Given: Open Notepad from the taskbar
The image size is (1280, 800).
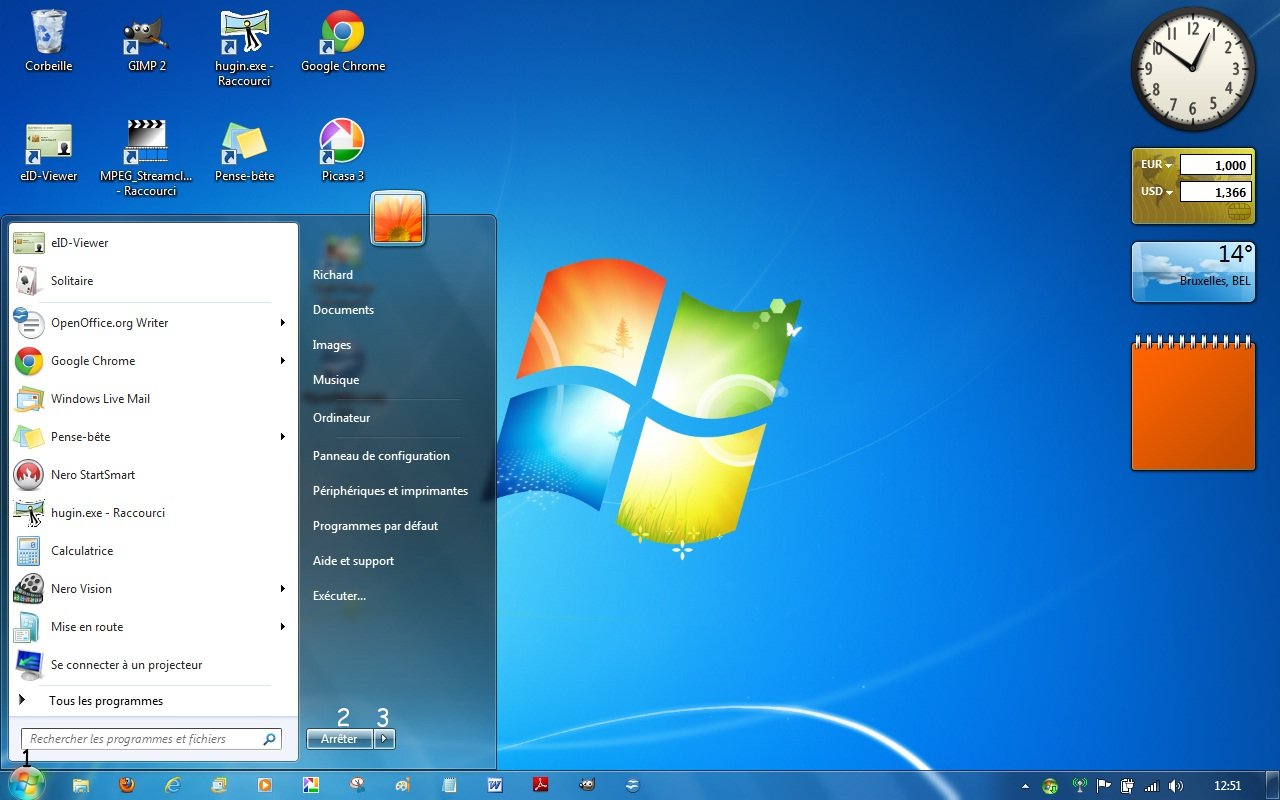Looking at the screenshot, I should tap(449, 786).
